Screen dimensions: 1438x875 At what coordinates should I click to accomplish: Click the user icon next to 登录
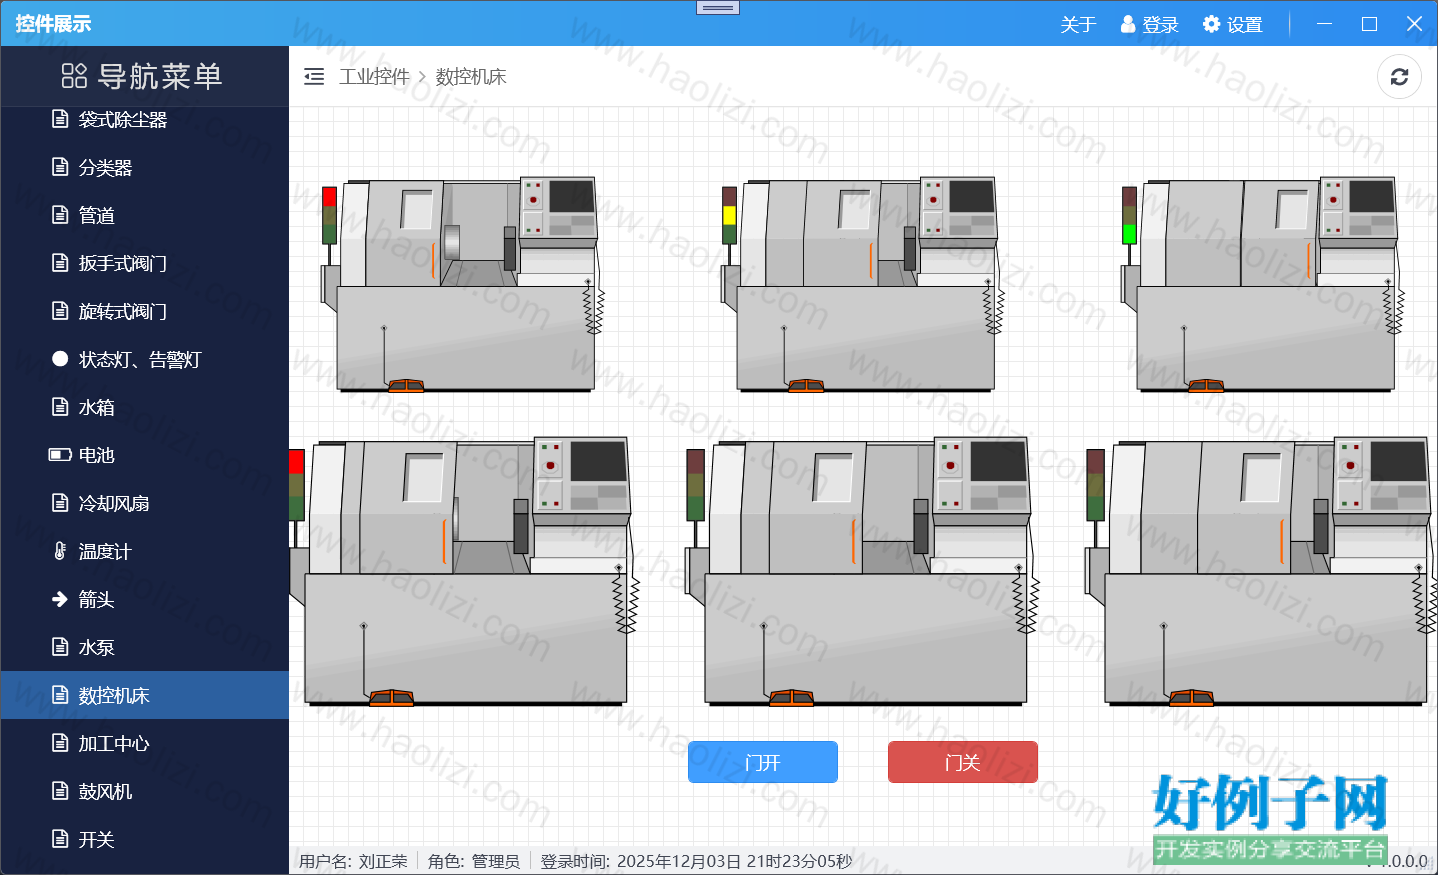pyautogui.click(x=1128, y=24)
